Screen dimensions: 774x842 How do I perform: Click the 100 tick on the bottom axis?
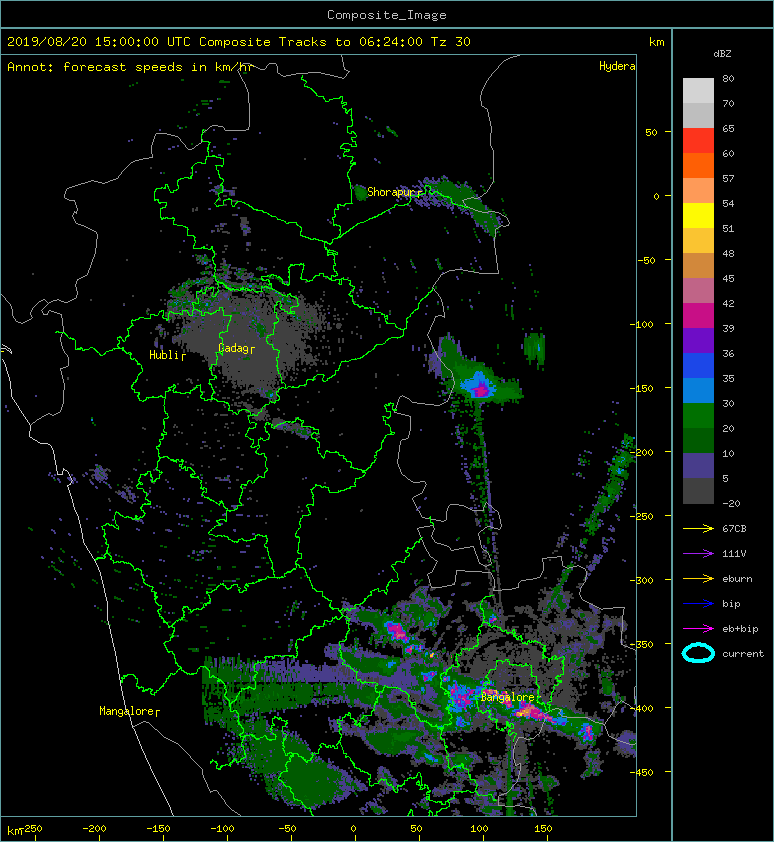coord(480,829)
